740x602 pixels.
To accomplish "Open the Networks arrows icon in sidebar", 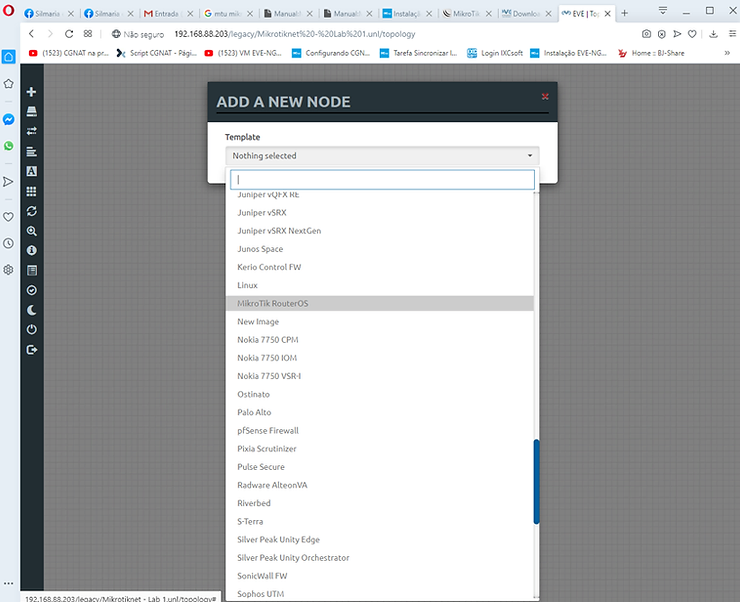I will coord(32,131).
